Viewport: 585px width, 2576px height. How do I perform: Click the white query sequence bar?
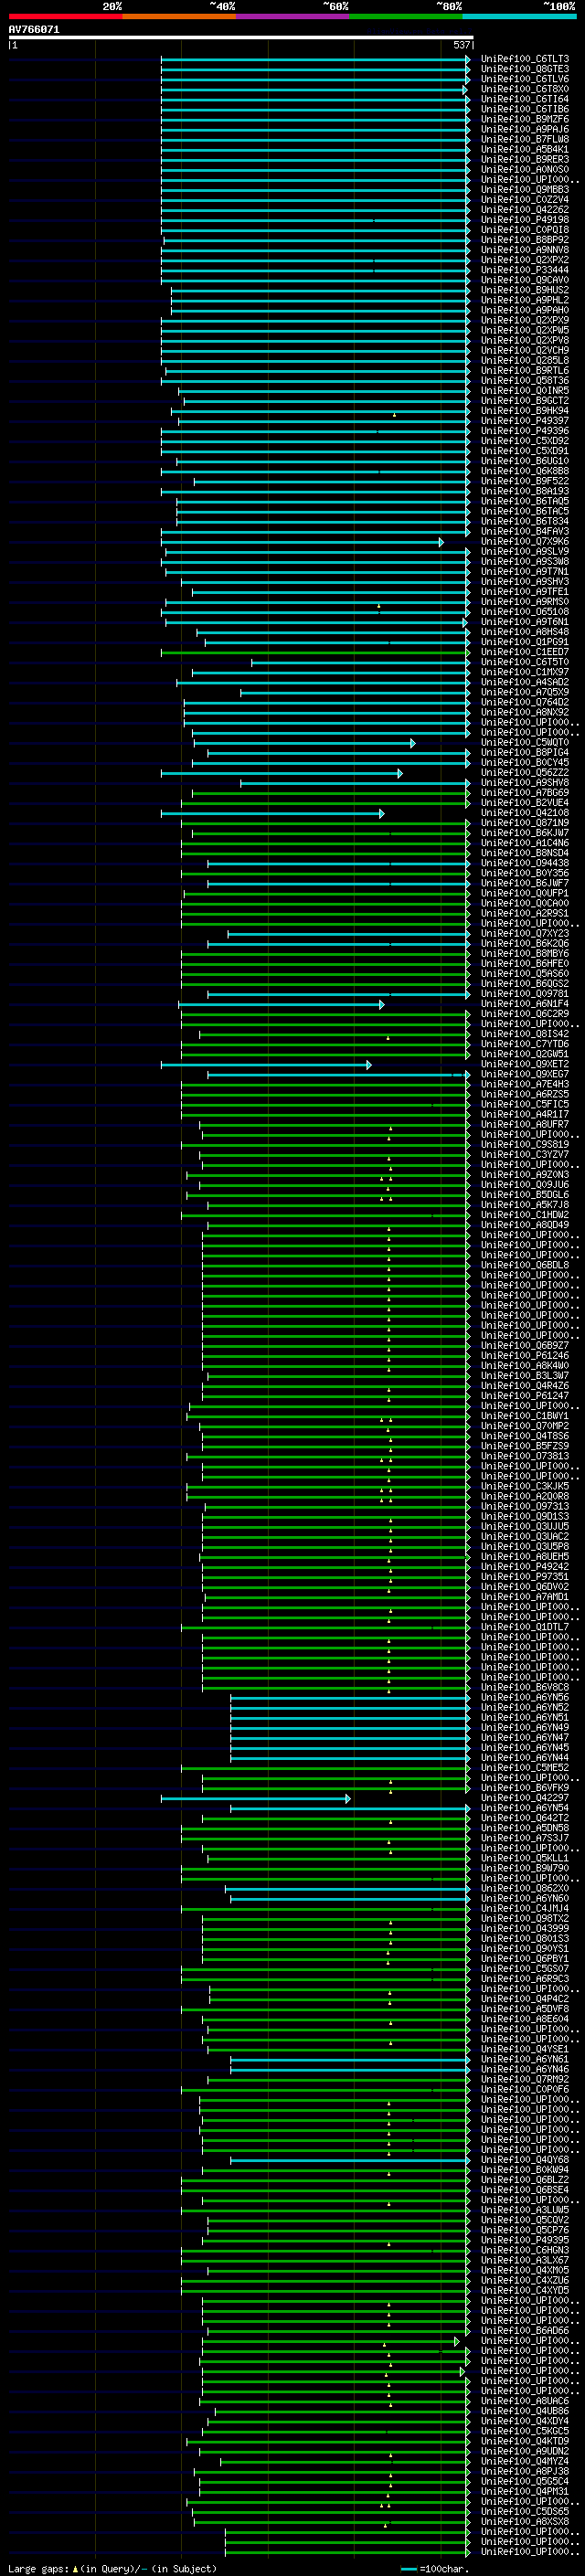point(241,38)
